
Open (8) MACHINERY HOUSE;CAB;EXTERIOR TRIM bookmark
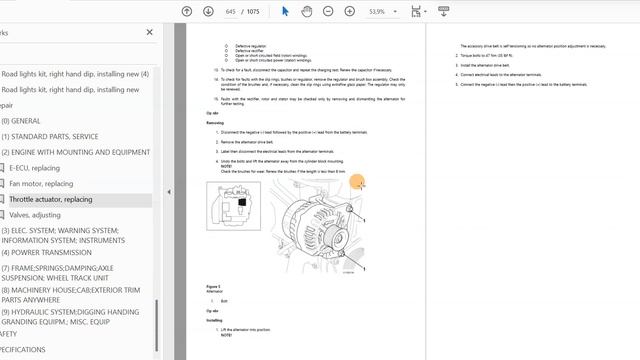click(x=71, y=295)
